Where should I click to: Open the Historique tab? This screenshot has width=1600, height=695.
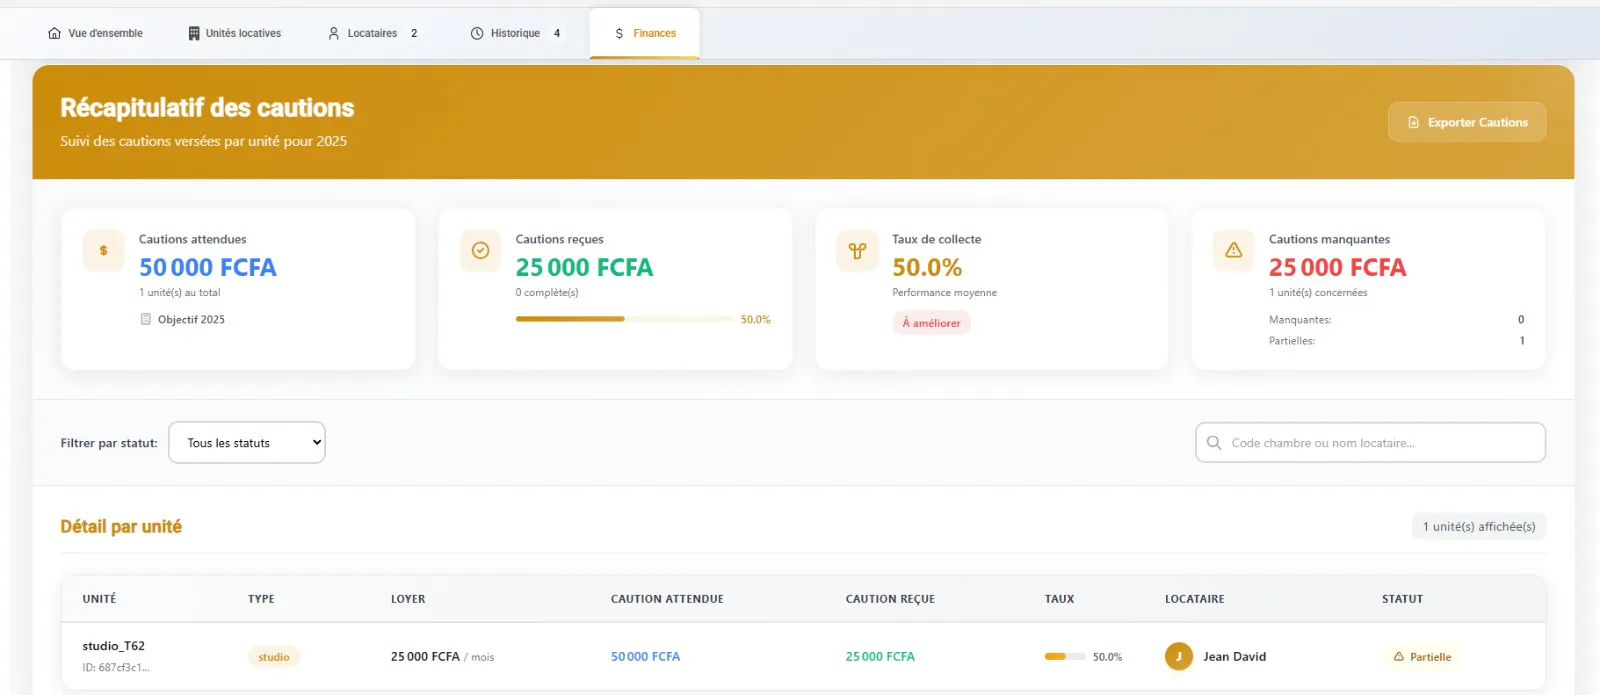[x=516, y=33]
